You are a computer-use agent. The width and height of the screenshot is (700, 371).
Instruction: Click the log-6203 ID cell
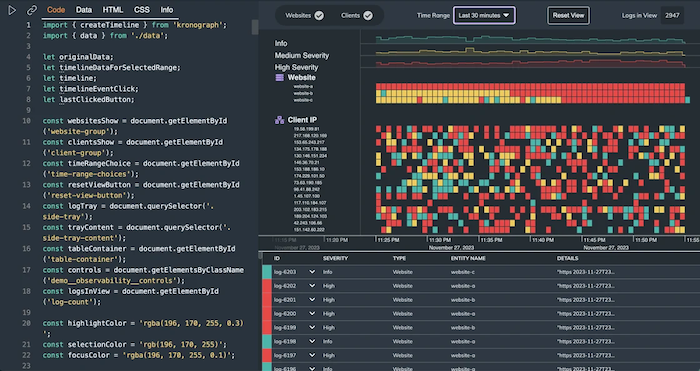(284, 272)
